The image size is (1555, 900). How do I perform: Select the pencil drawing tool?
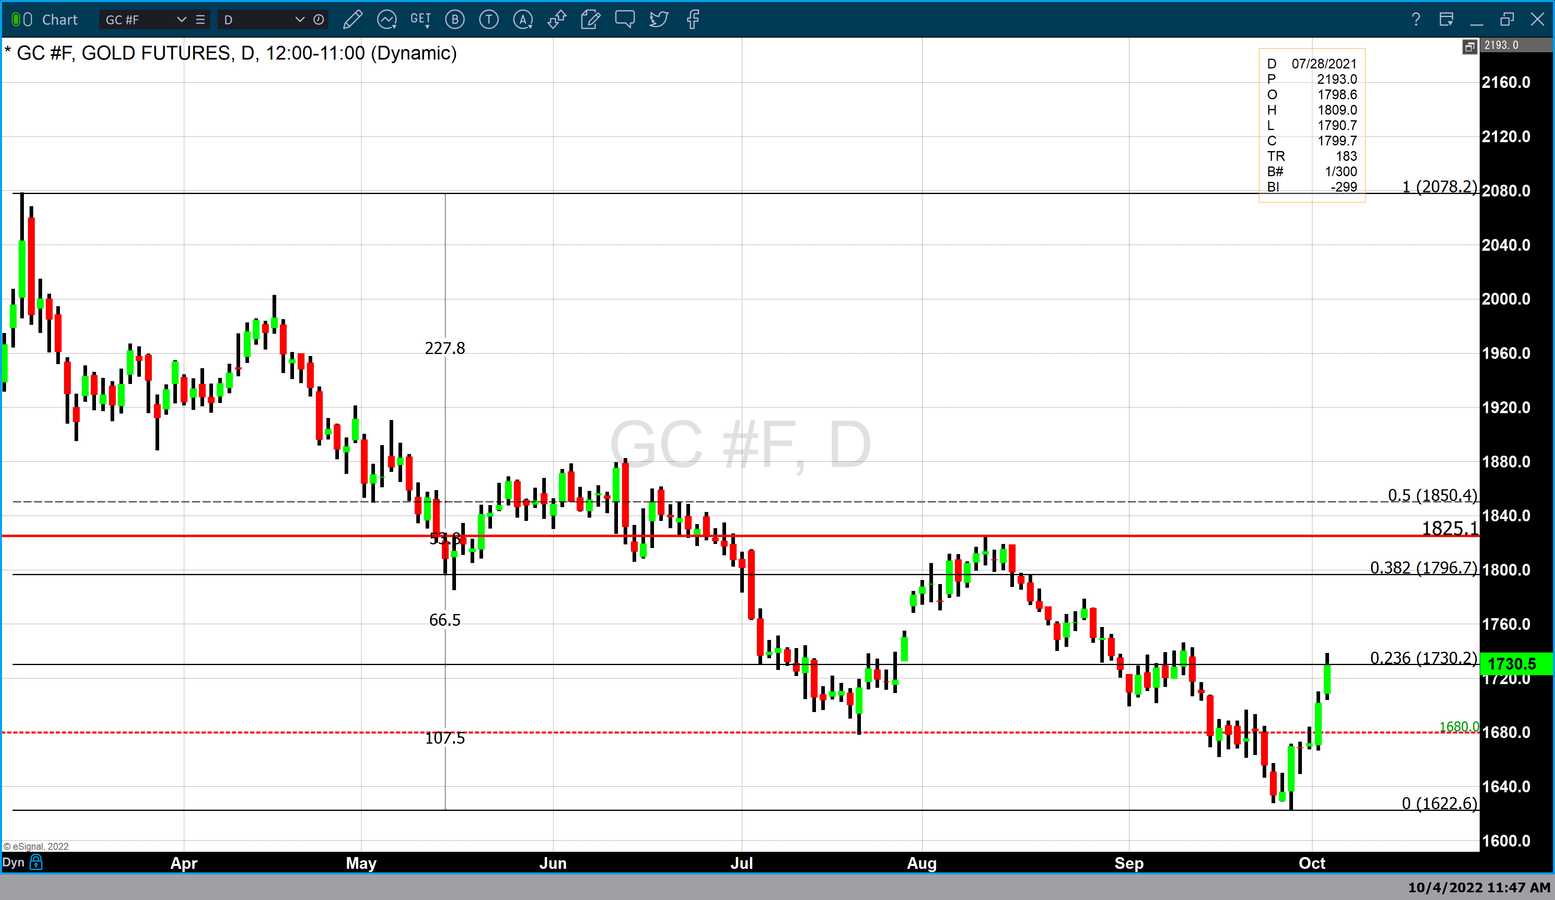(x=352, y=19)
